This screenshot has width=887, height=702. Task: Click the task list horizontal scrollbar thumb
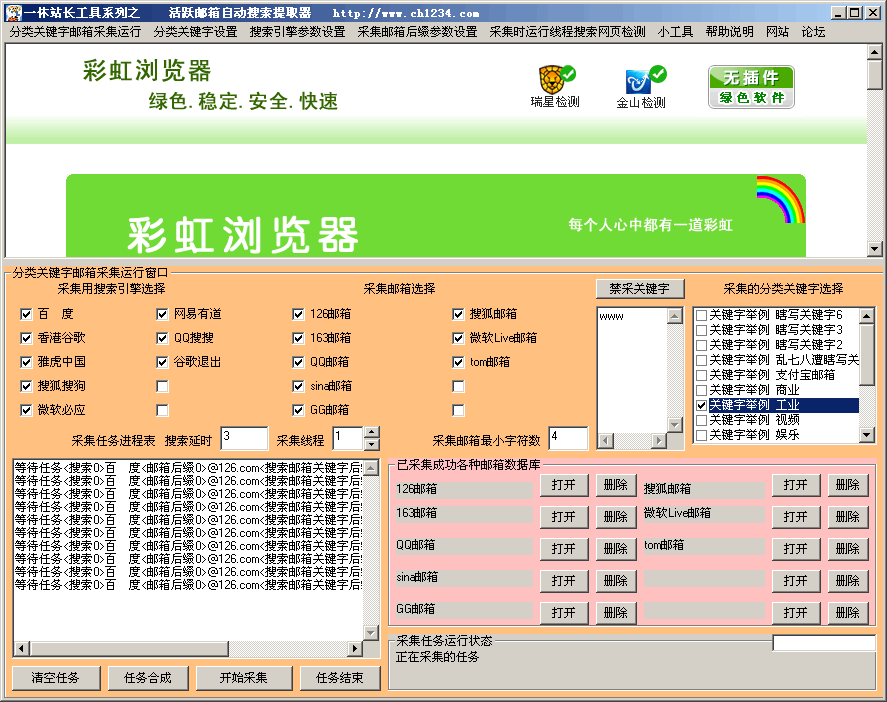[130, 648]
